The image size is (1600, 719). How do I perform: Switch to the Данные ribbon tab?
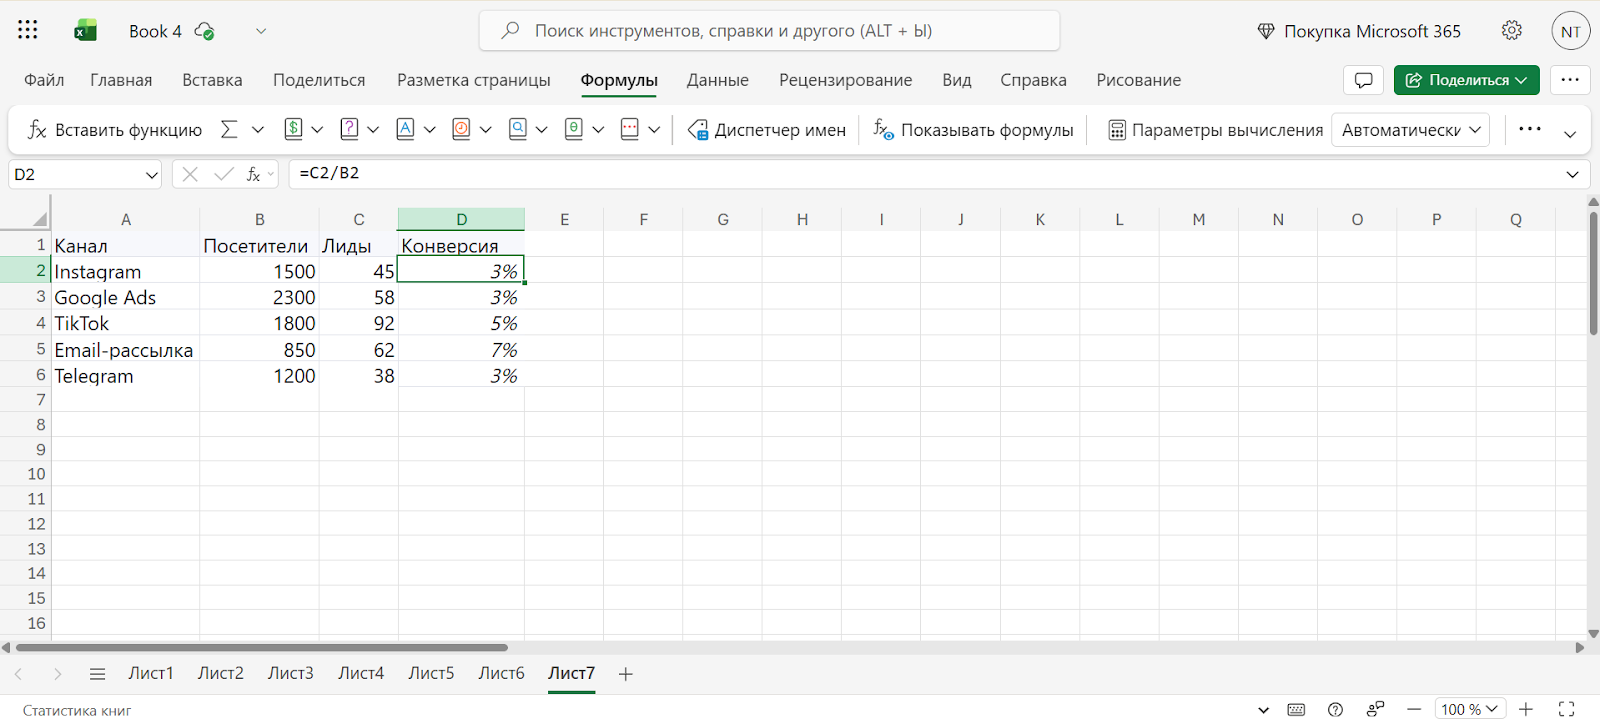tap(717, 80)
